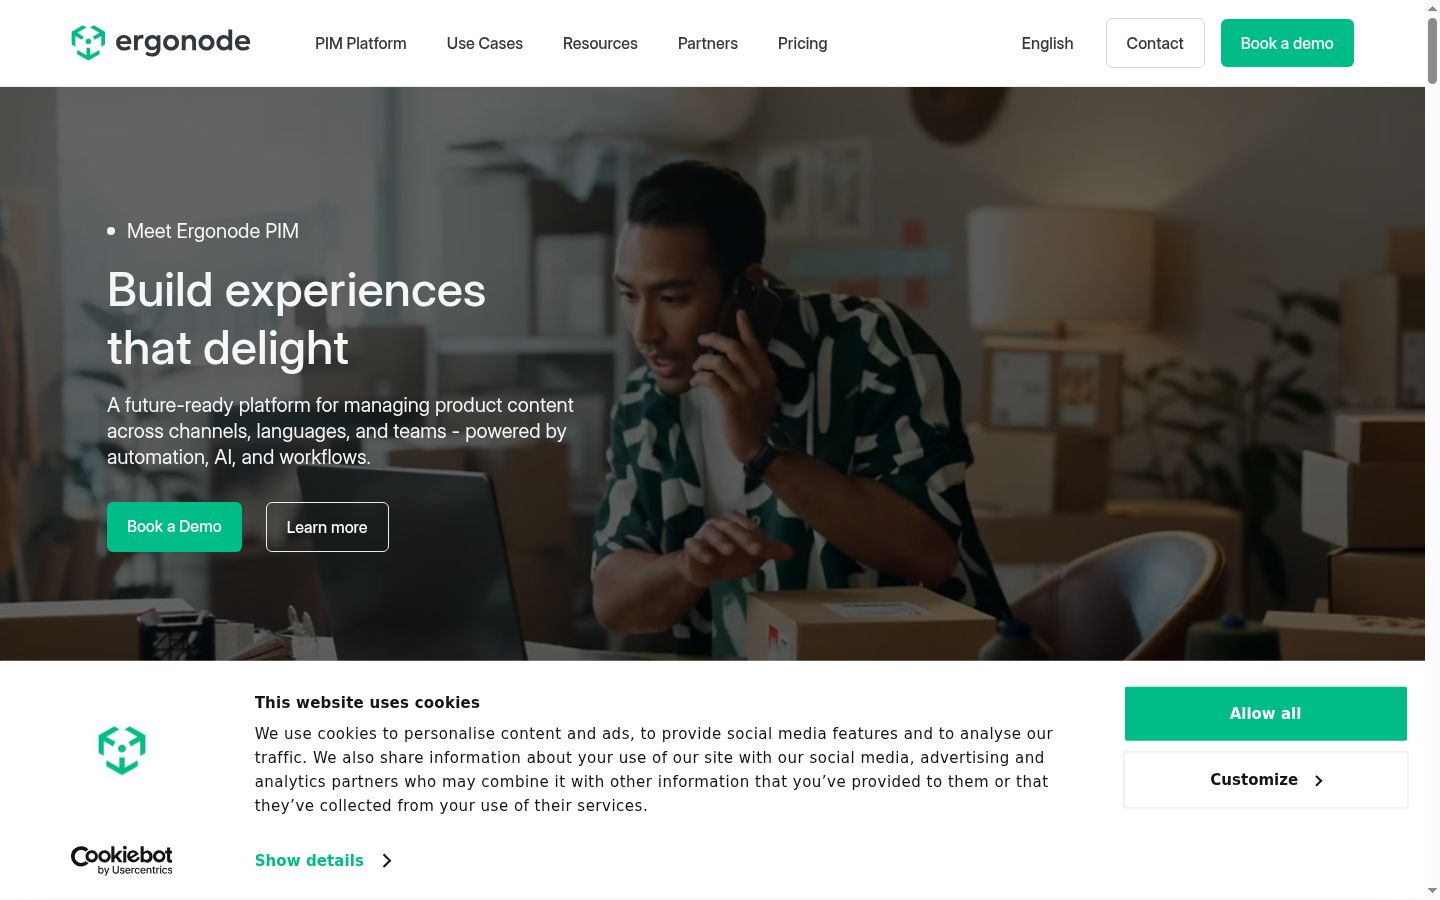Image resolution: width=1440 pixels, height=900 pixels.
Task: Click the green cube icon in cookie banner
Action: [x=122, y=750]
